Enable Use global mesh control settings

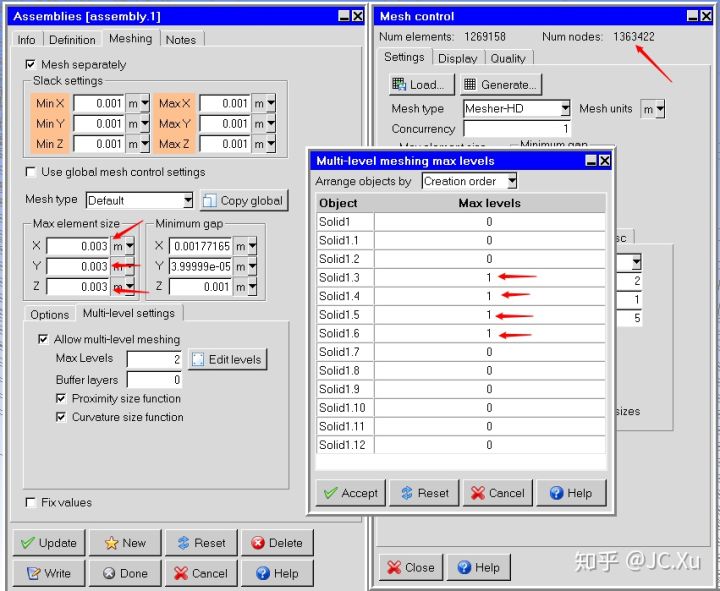(30, 172)
